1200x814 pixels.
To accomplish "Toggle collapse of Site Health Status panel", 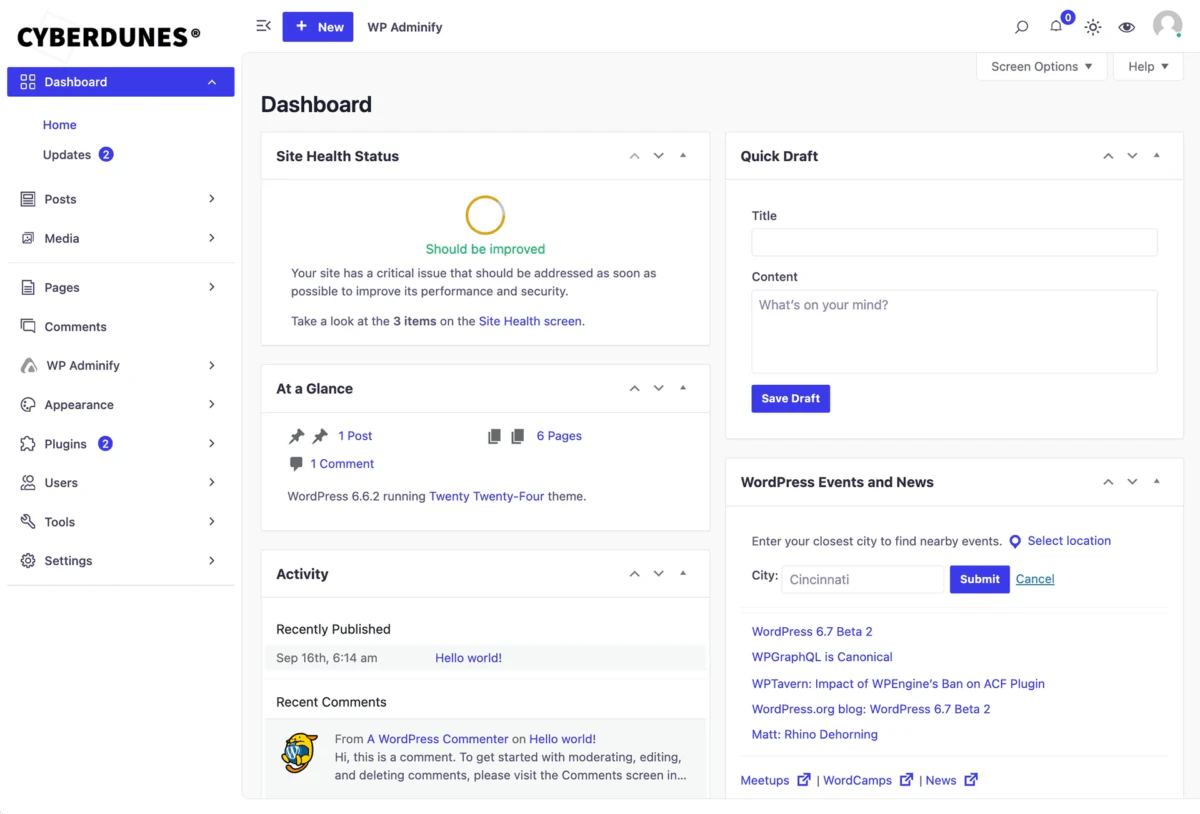I will [683, 156].
